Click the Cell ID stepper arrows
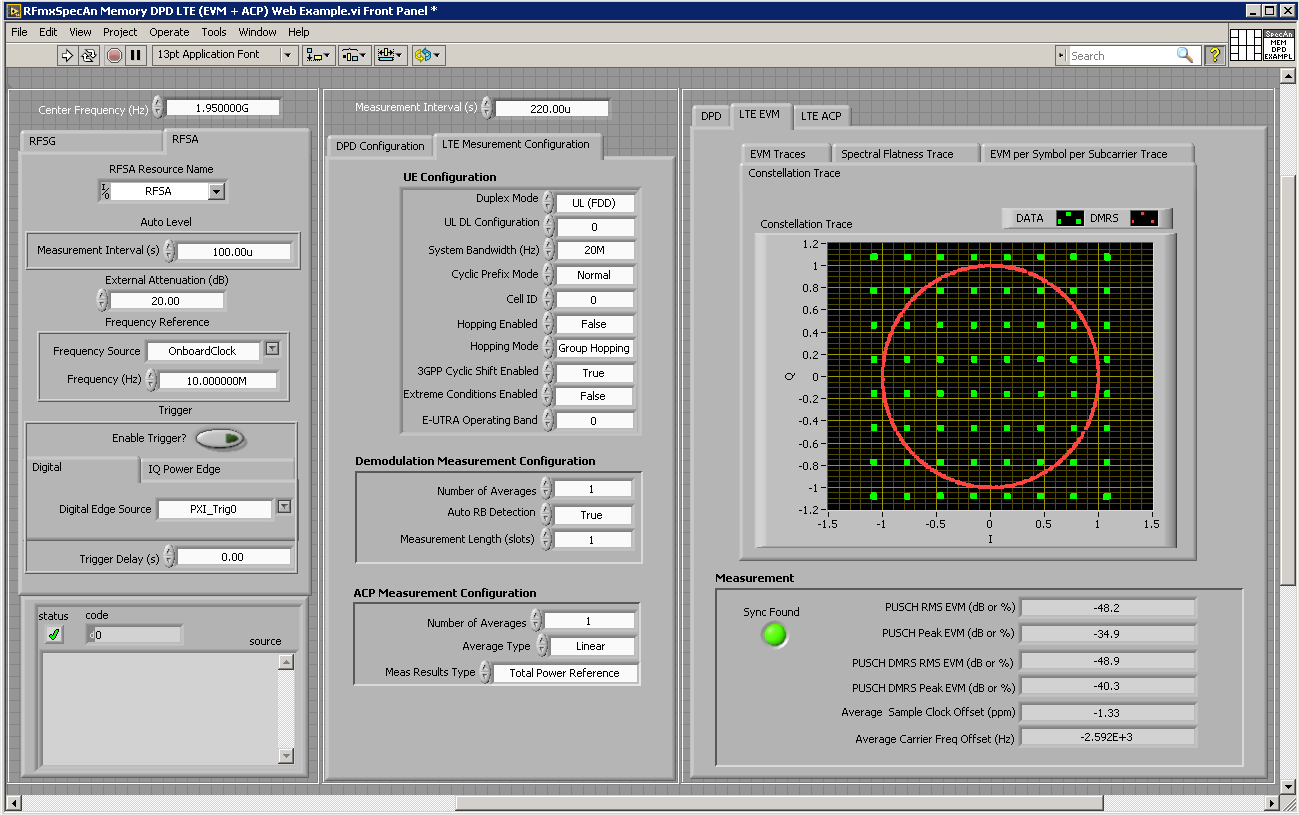The image size is (1299, 815). click(x=548, y=299)
